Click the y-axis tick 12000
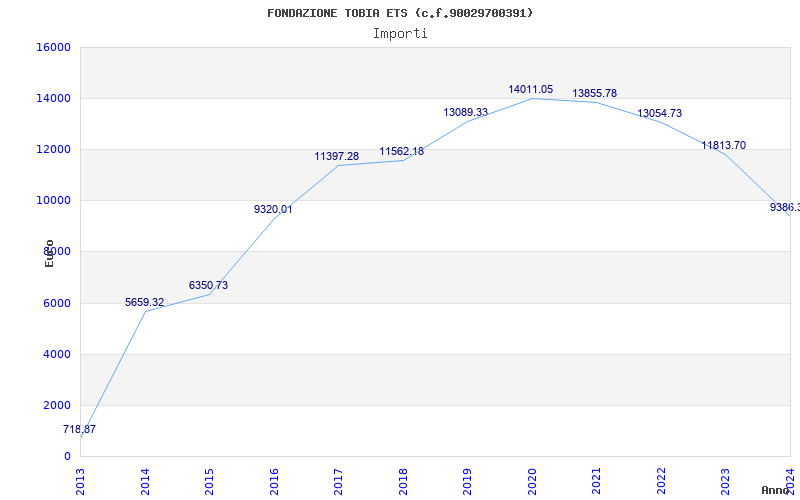Viewport: 800px width, 500px height. pyautogui.click(x=53, y=149)
